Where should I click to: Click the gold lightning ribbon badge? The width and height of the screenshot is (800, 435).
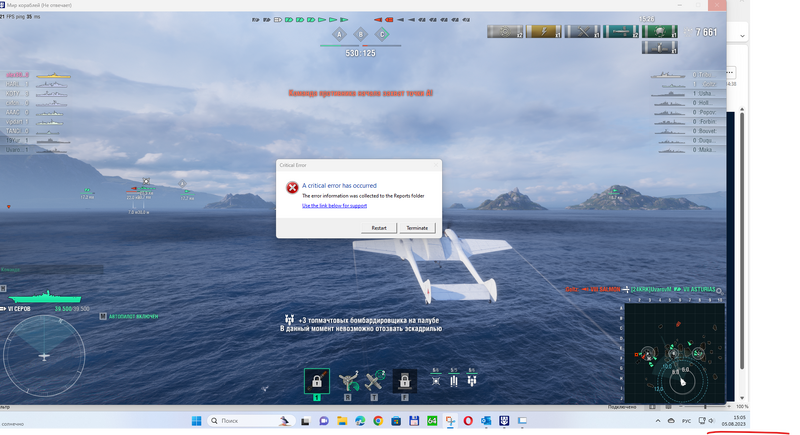pyautogui.click(x=543, y=32)
